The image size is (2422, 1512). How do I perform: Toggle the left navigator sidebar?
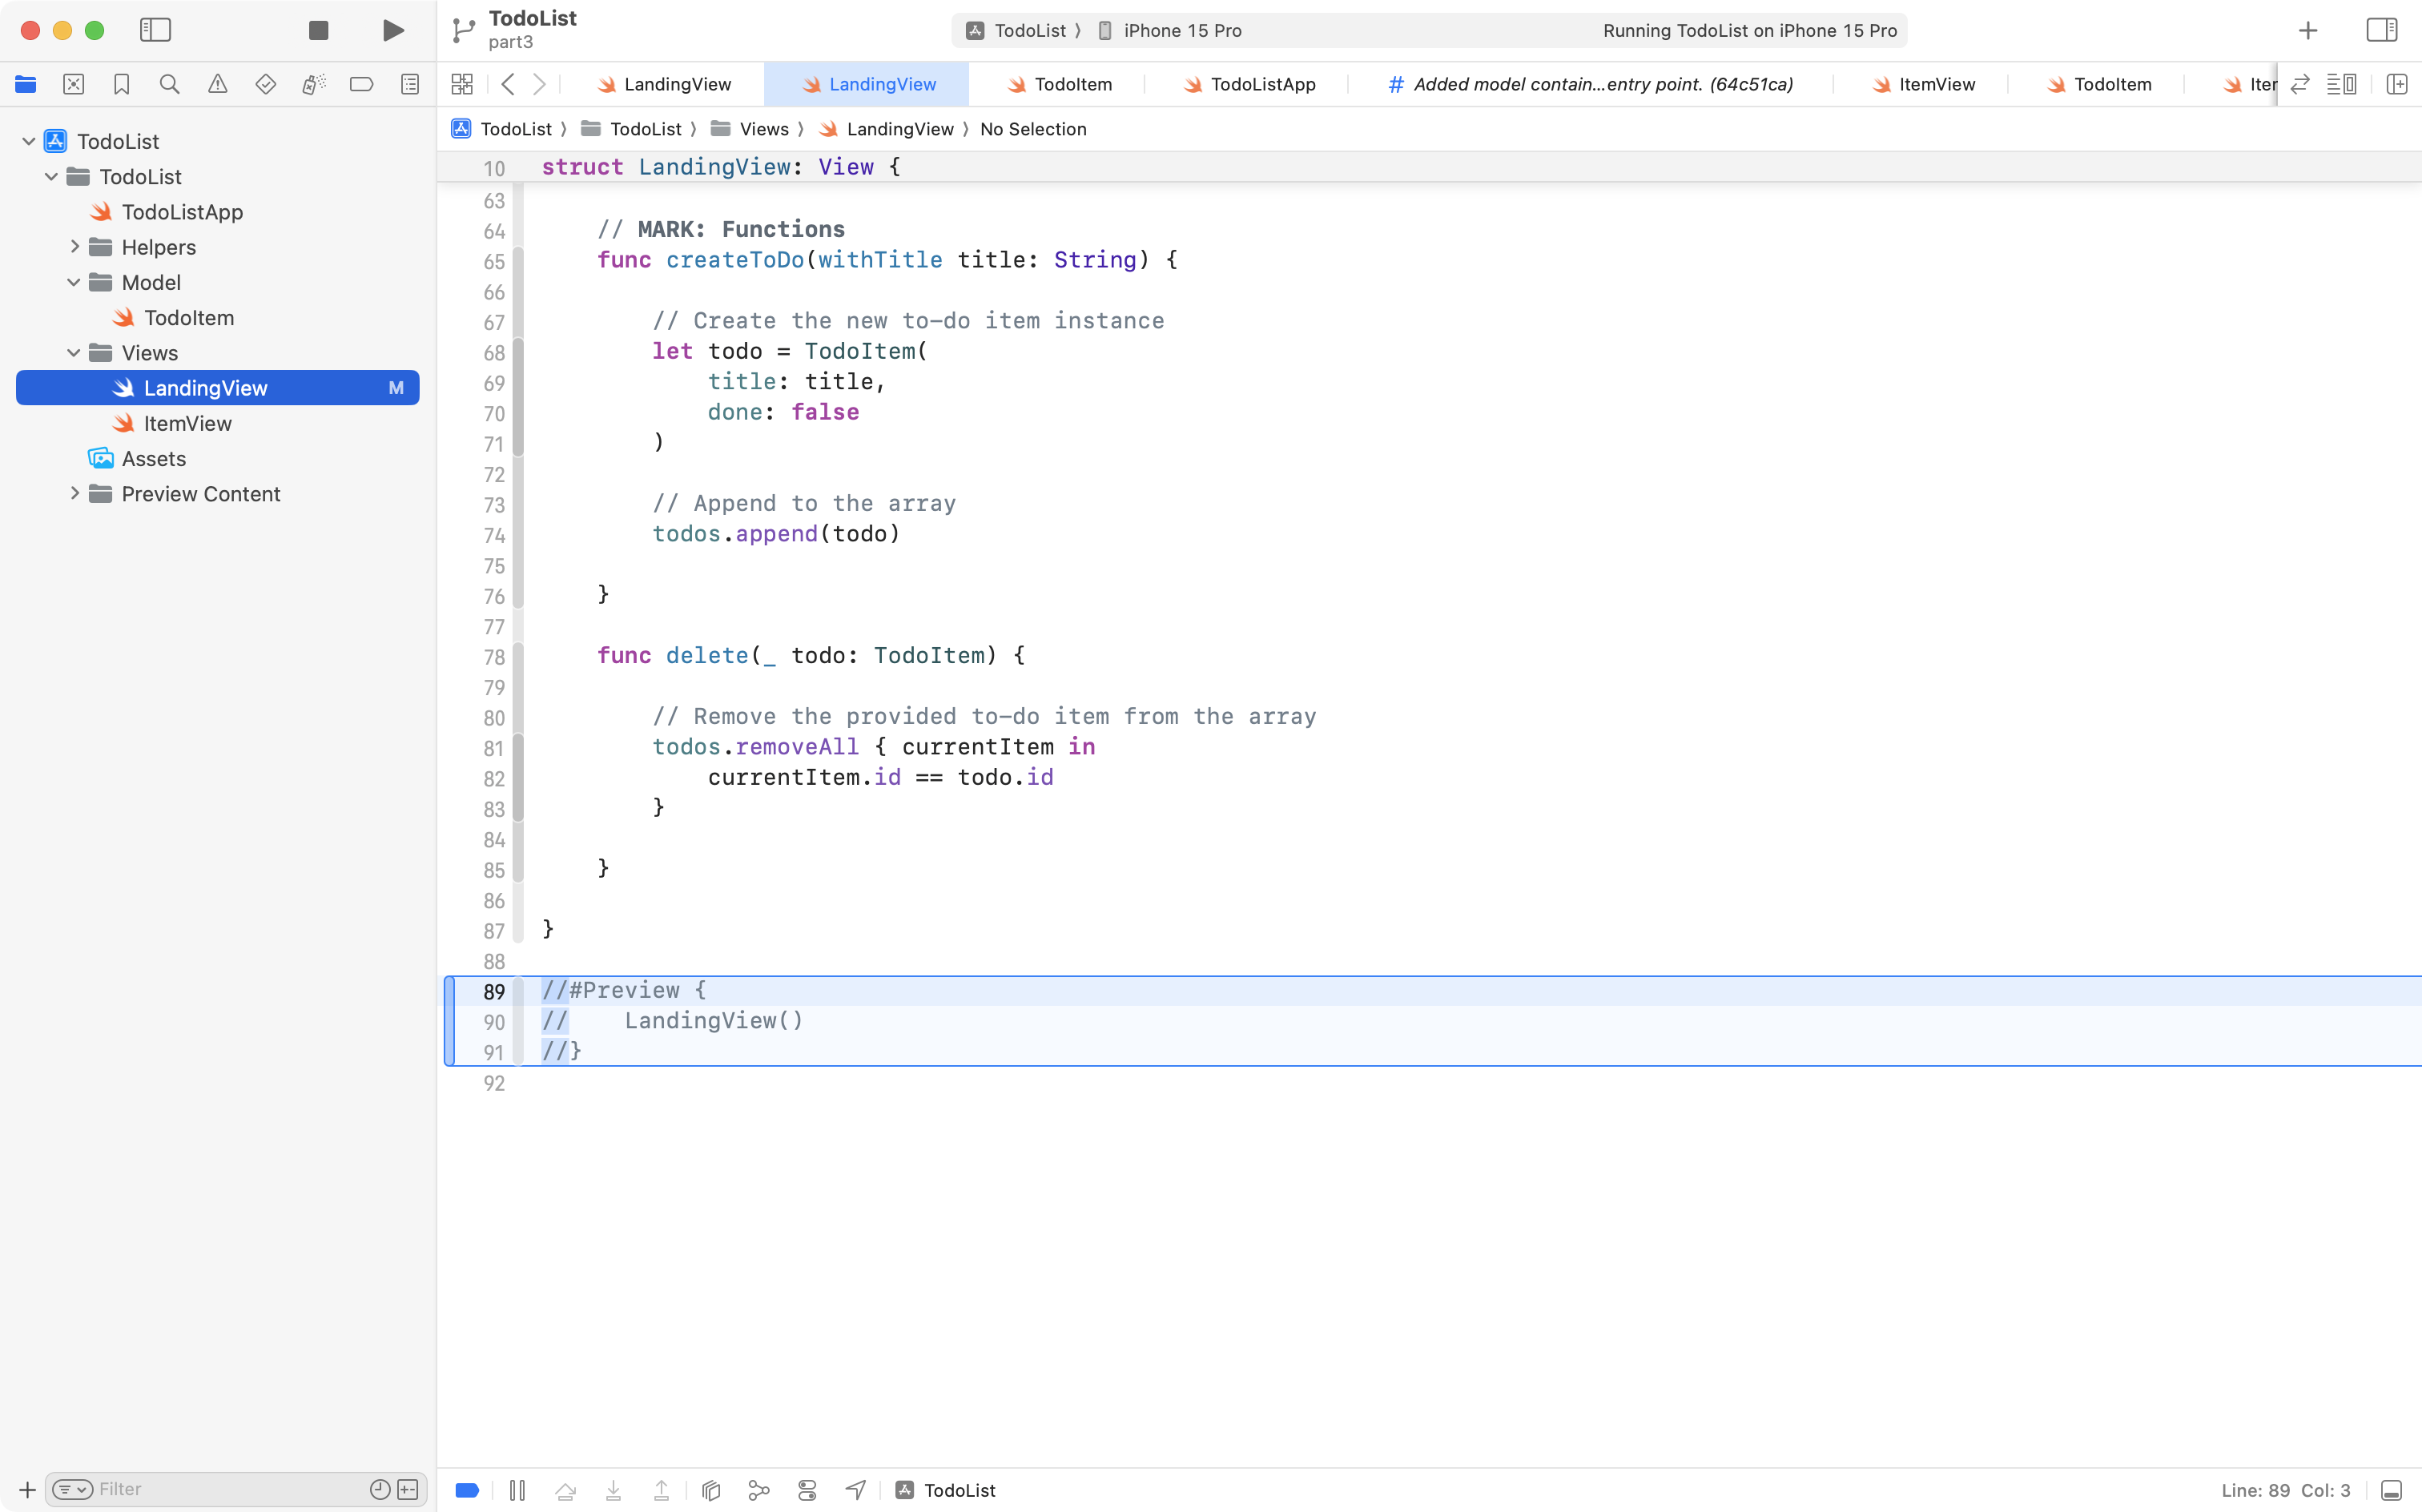click(x=156, y=30)
